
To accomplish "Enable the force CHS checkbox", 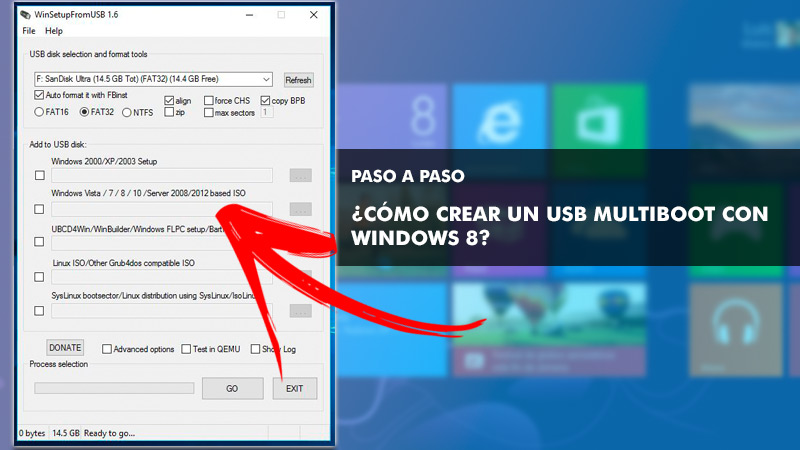I will [x=208, y=101].
